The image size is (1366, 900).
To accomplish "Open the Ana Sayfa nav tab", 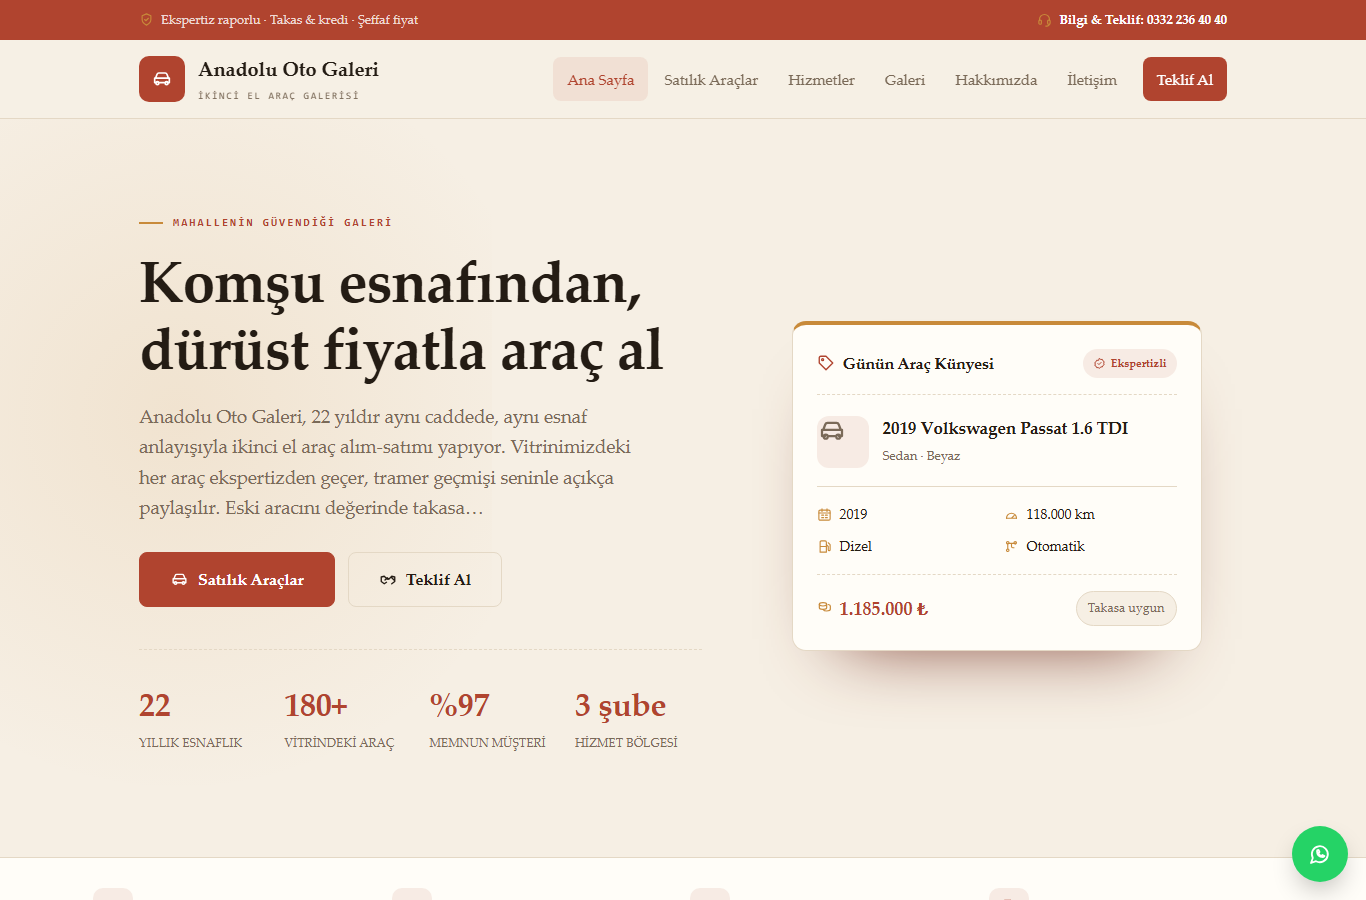I will (x=600, y=79).
